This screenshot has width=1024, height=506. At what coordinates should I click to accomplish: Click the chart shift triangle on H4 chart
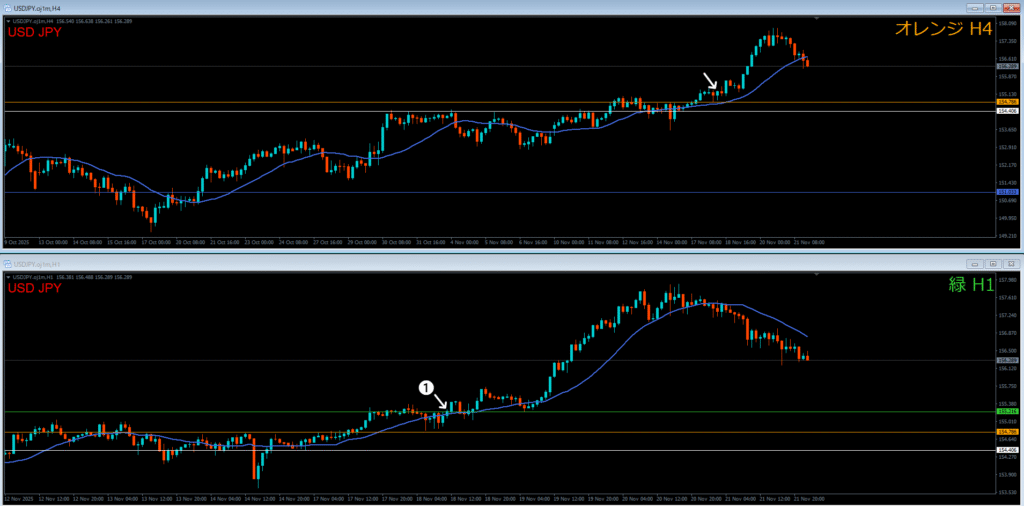[817, 19]
